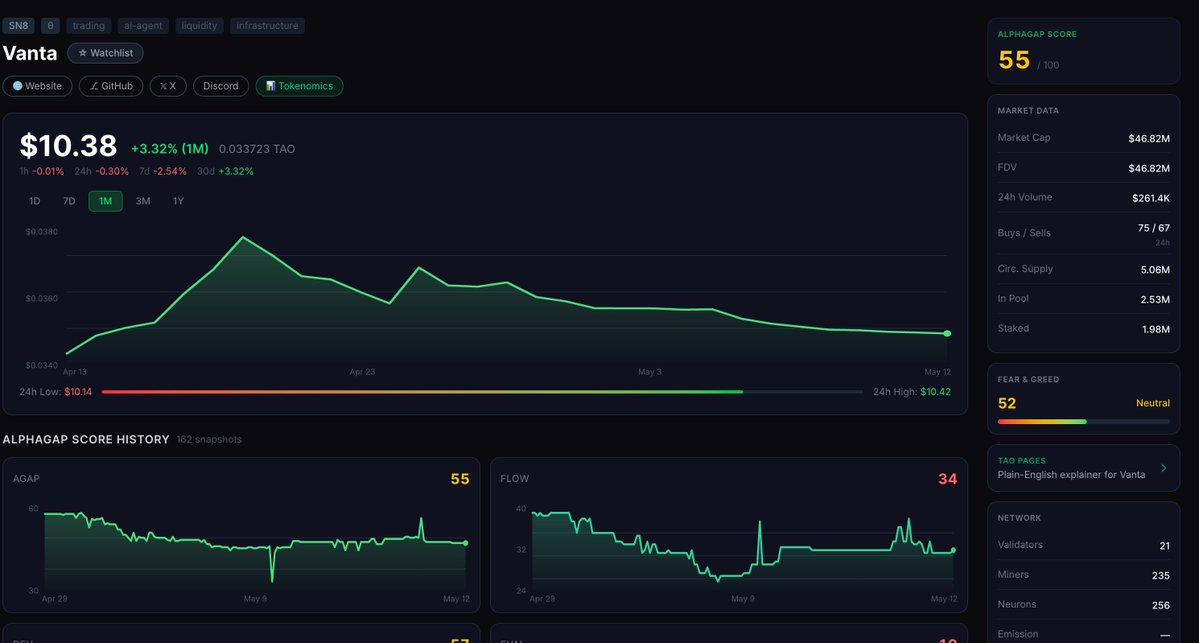
Task: Click the 162 snapshots label
Action: [x=209, y=440]
